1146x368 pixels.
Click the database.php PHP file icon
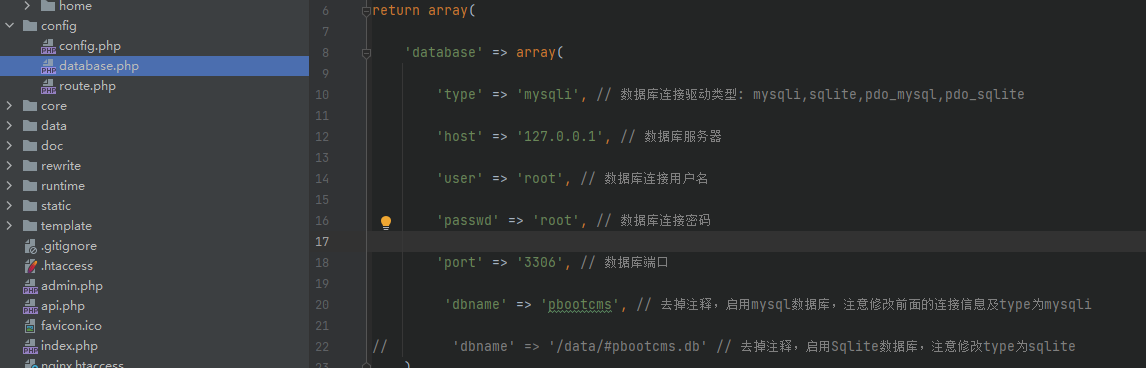[48, 66]
